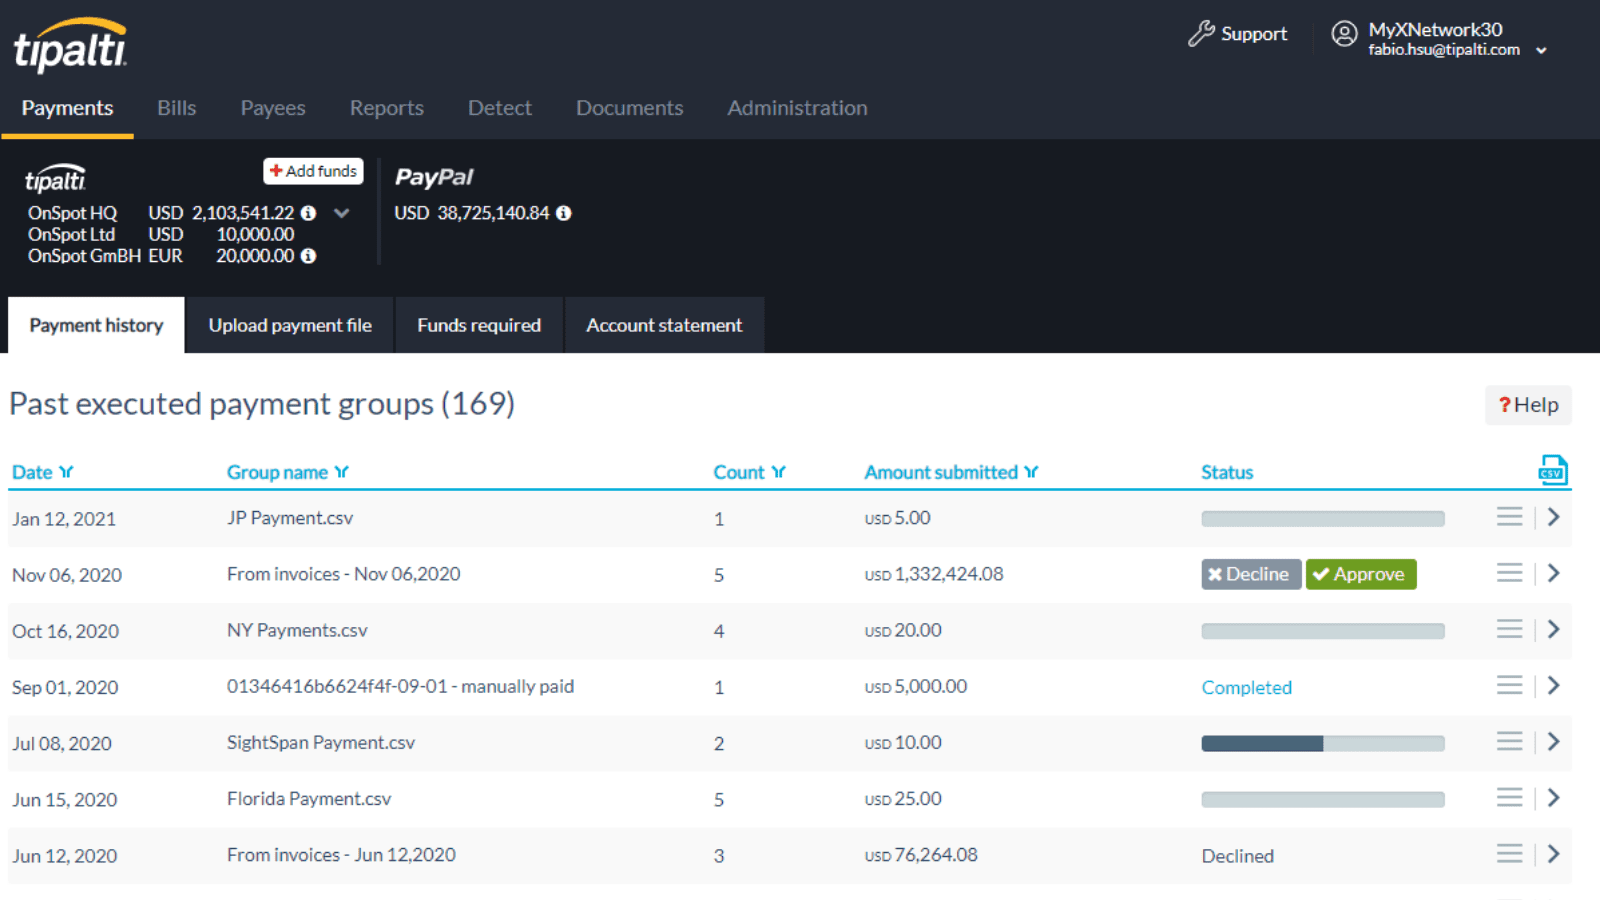Open row menu for JP Payment.csv
Screen dimensions: 1600x900
coord(1509,517)
